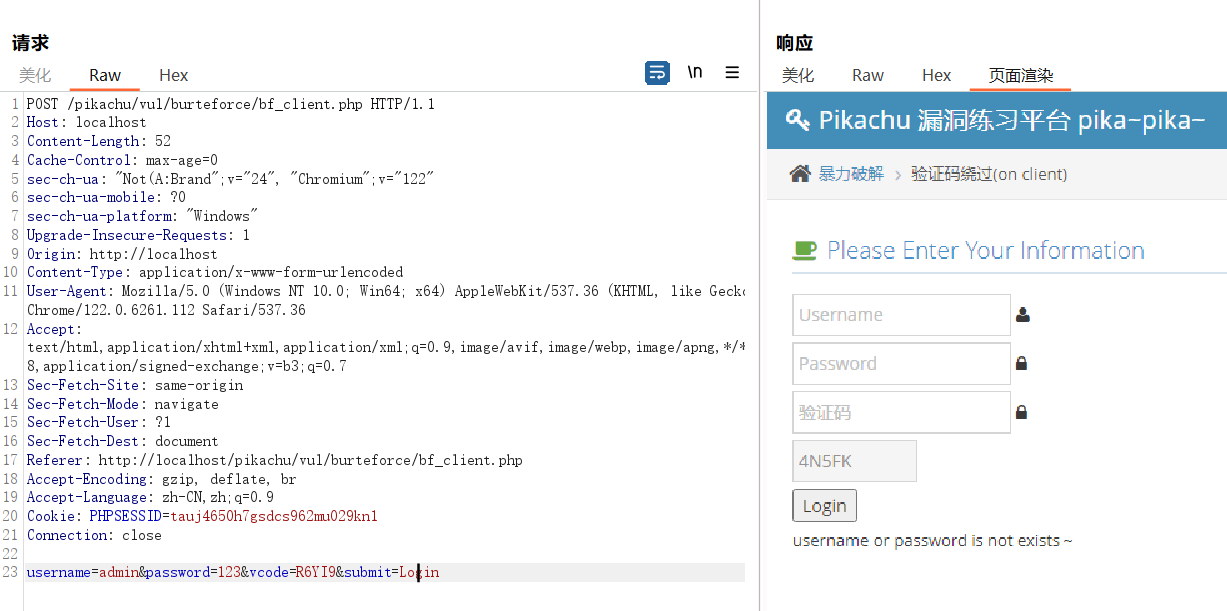Screen dimensions: 1227x611
Task: Click the Origin: http://localhost line
Action: (x=123, y=254)
